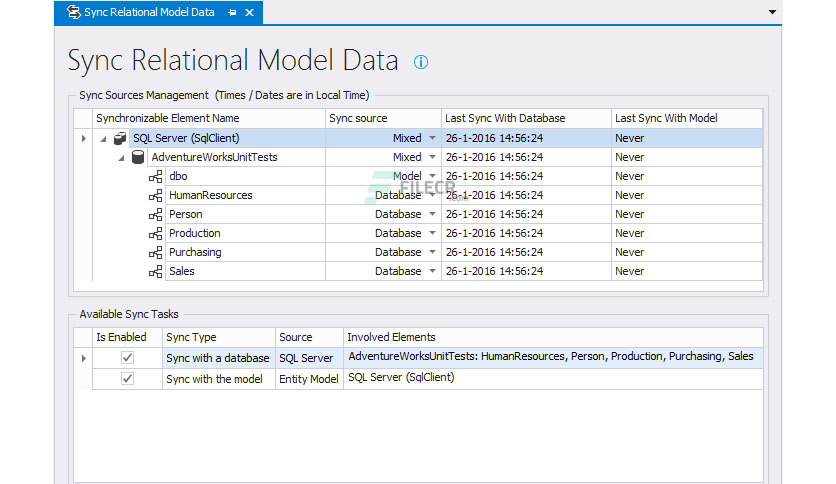
Task: Open the tab list dropdown arrow
Action: [x=772, y=12]
